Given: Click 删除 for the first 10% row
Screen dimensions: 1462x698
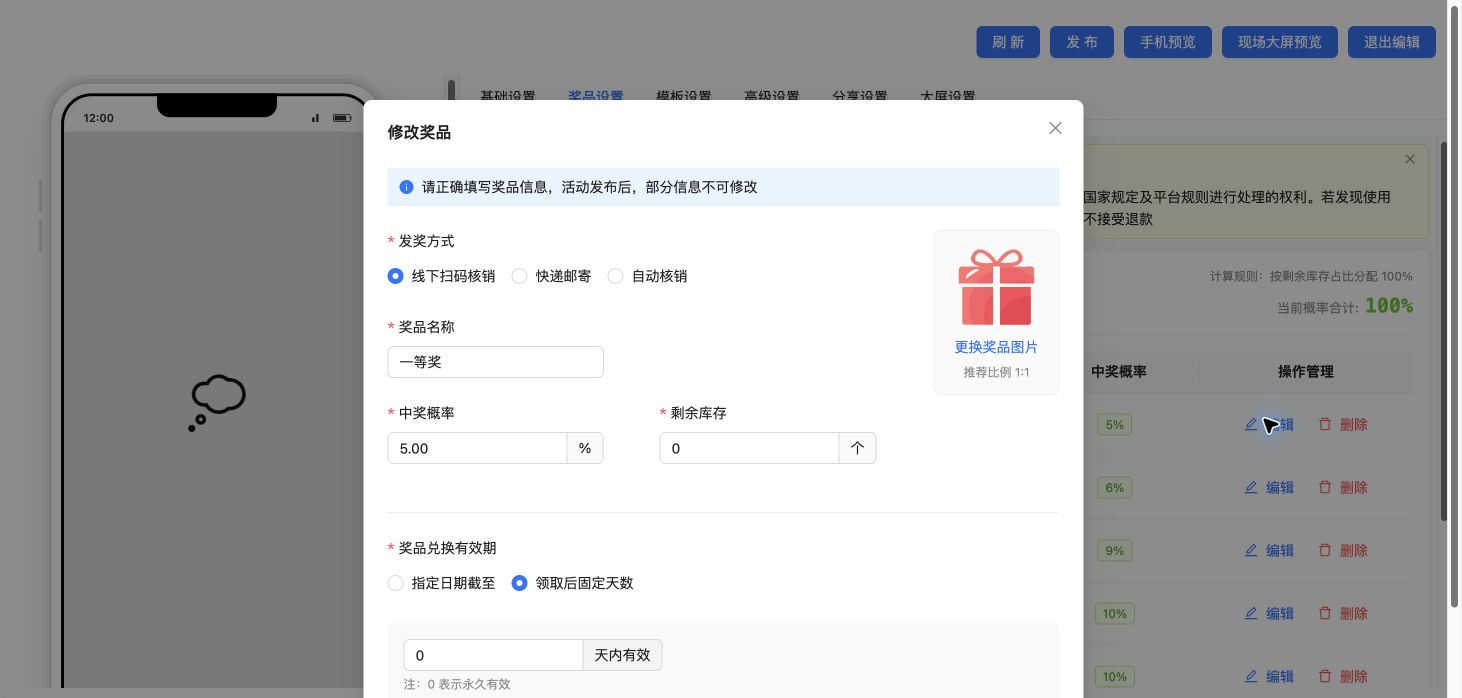Looking at the screenshot, I should point(1343,613).
